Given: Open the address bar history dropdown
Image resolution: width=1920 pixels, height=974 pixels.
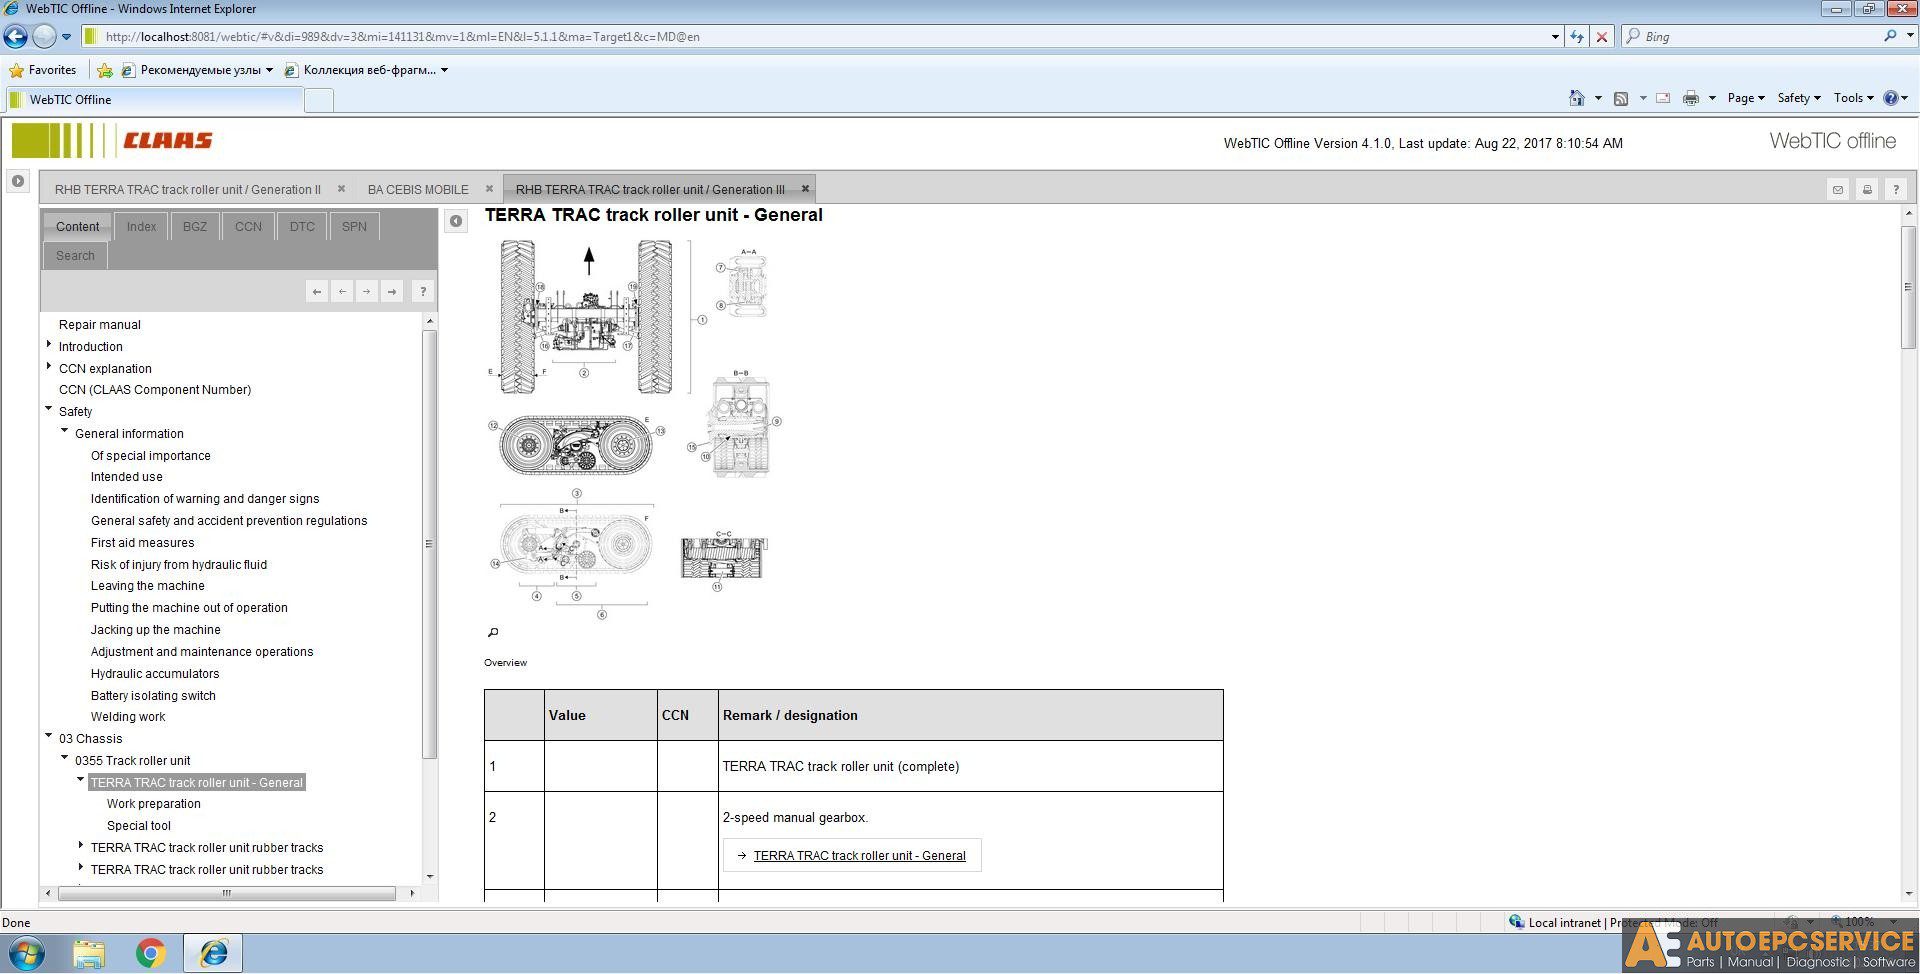Looking at the screenshot, I should pos(1555,37).
